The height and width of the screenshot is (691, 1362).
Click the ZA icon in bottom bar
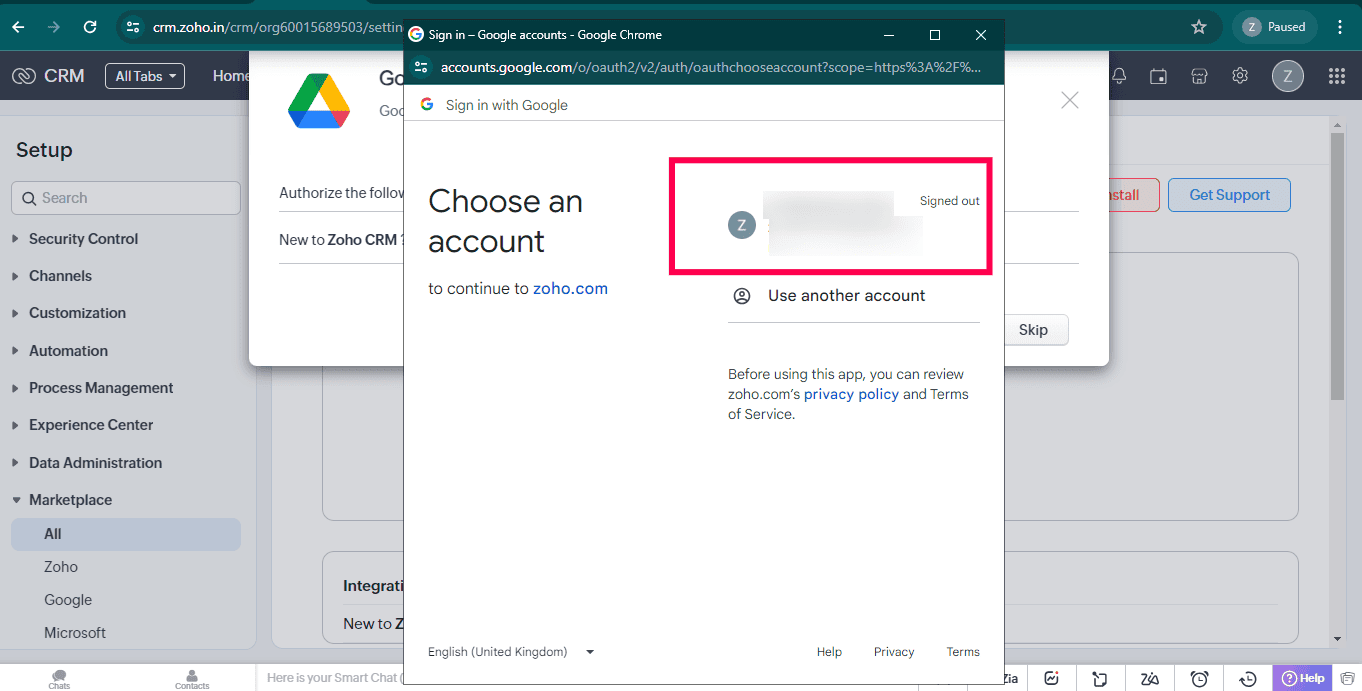point(1150,679)
